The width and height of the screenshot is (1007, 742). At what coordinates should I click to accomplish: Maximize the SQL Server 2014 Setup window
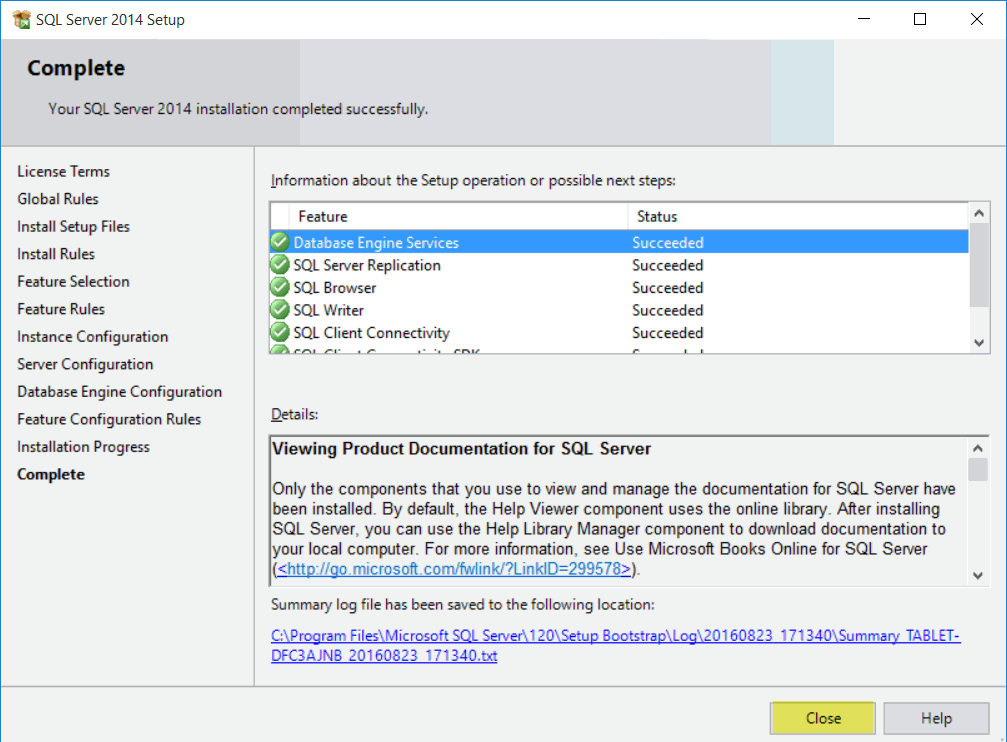920,19
